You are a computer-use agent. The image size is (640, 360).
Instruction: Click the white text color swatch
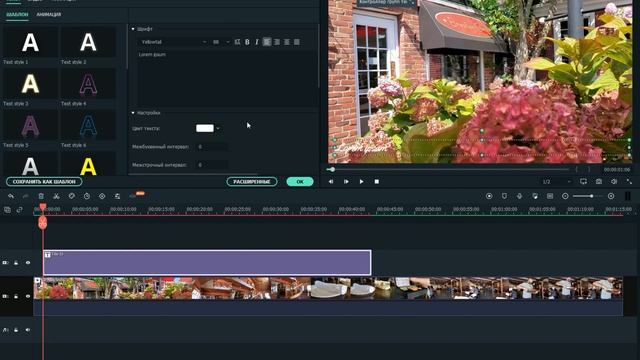205,129
